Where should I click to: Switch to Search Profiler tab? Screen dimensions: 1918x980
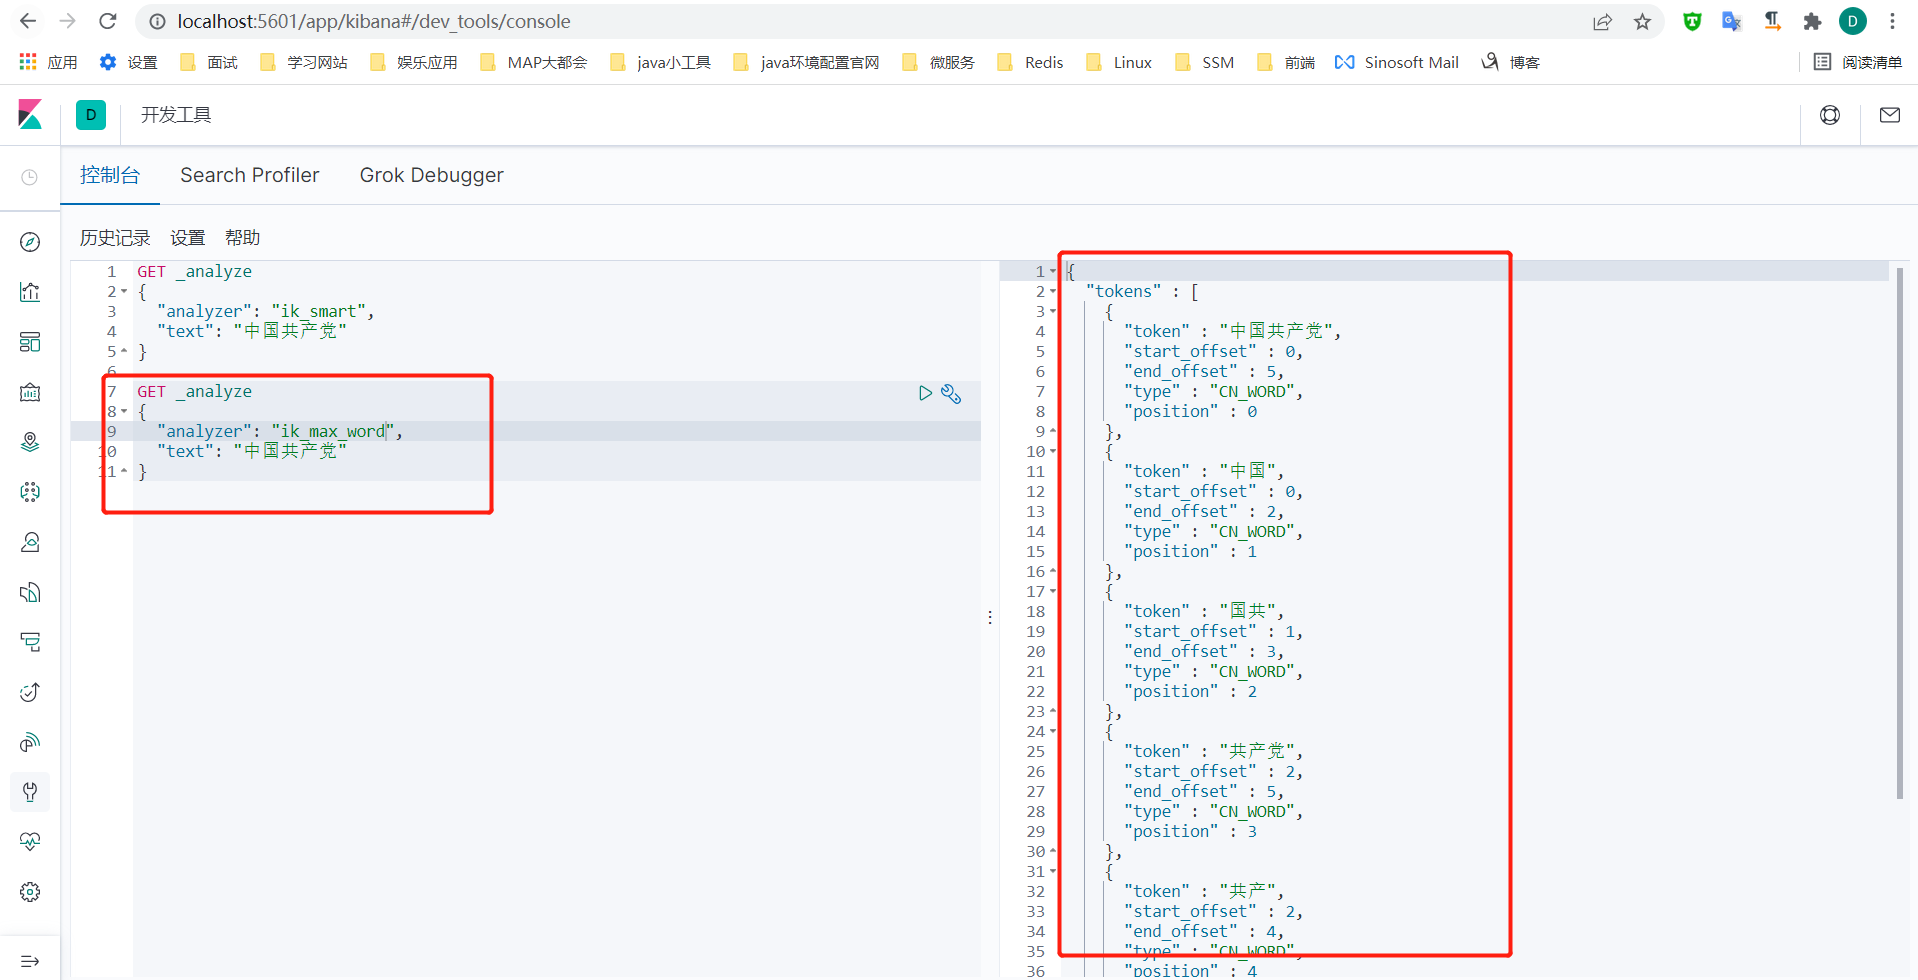(x=250, y=175)
